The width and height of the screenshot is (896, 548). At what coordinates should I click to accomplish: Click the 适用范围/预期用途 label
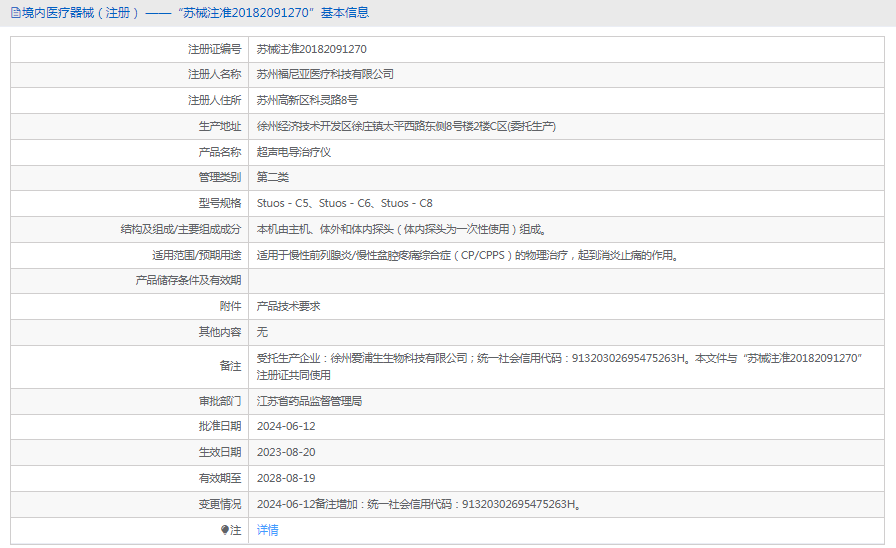tap(197, 255)
